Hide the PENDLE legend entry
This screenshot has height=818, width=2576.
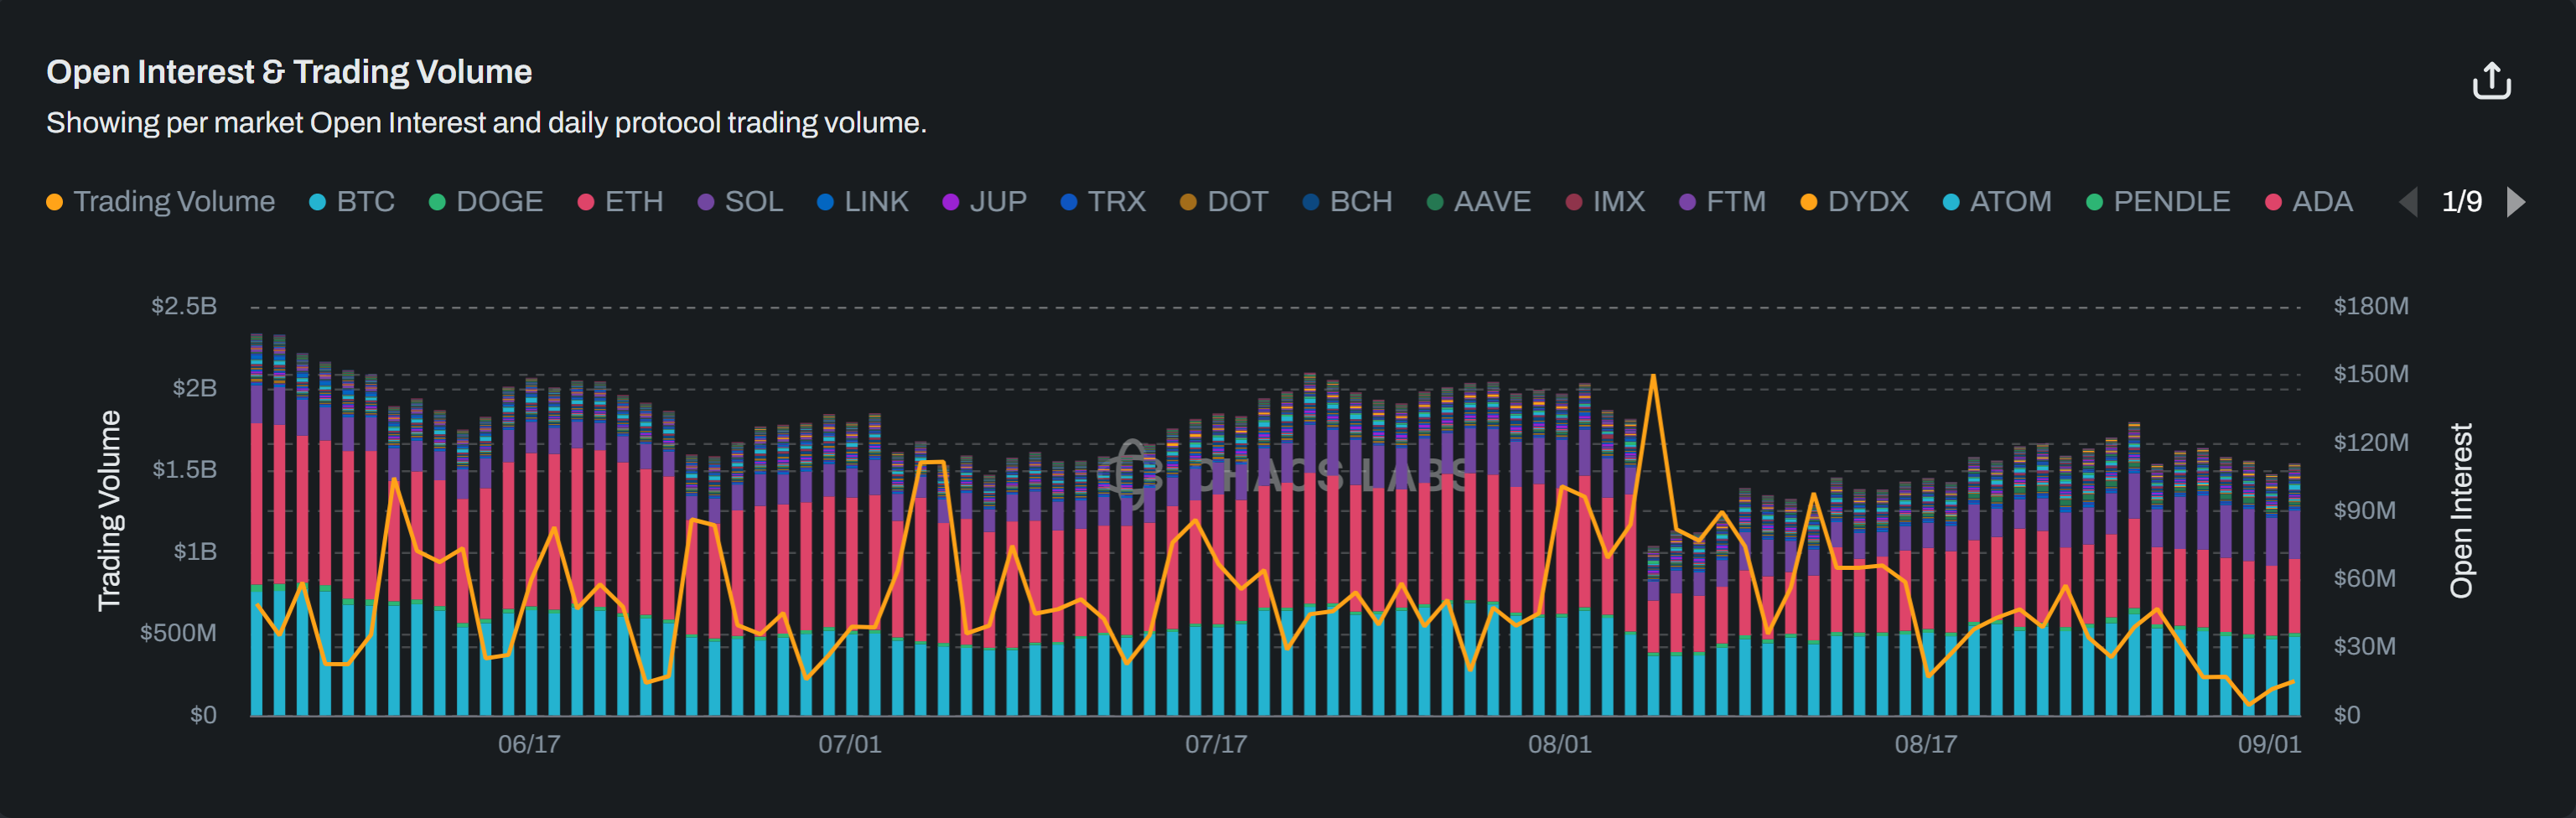(2158, 202)
